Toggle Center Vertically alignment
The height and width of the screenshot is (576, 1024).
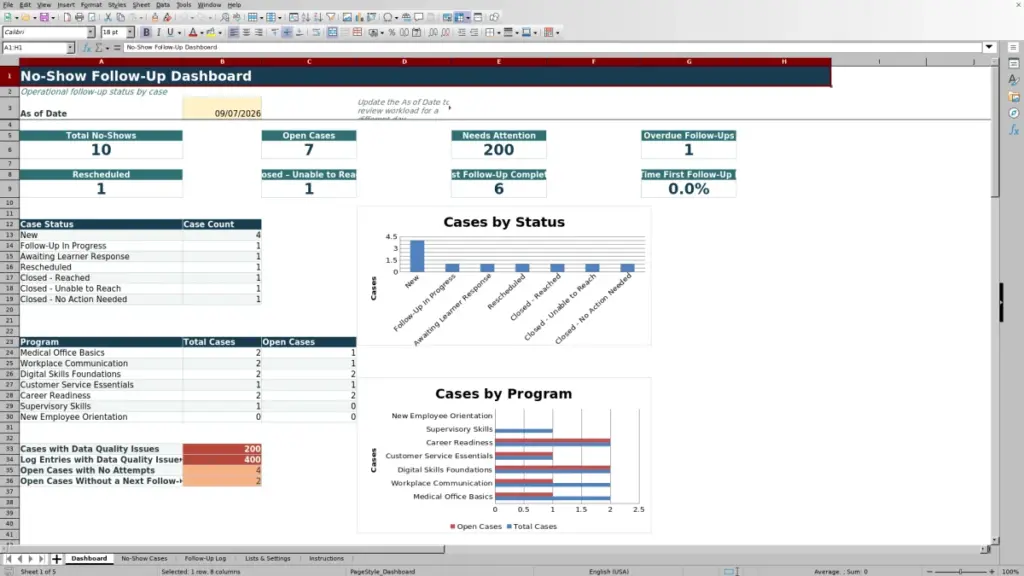287,32
